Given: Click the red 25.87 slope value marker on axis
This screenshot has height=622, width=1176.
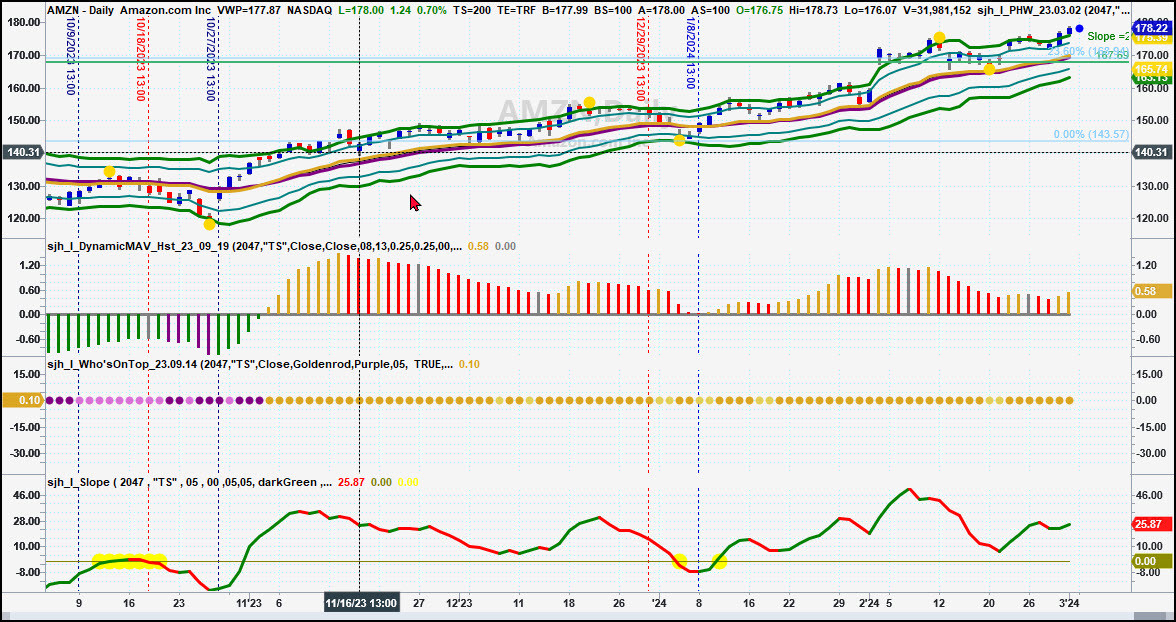Looking at the screenshot, I should pos(1150,524).
